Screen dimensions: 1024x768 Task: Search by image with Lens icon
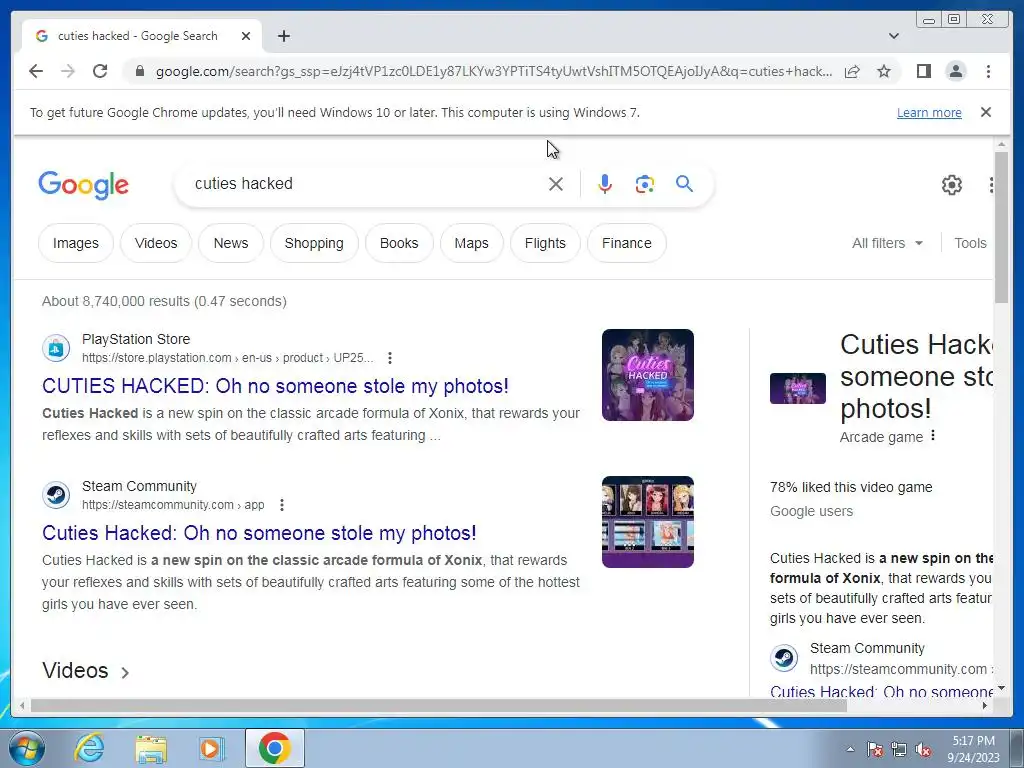coord(645,184)
